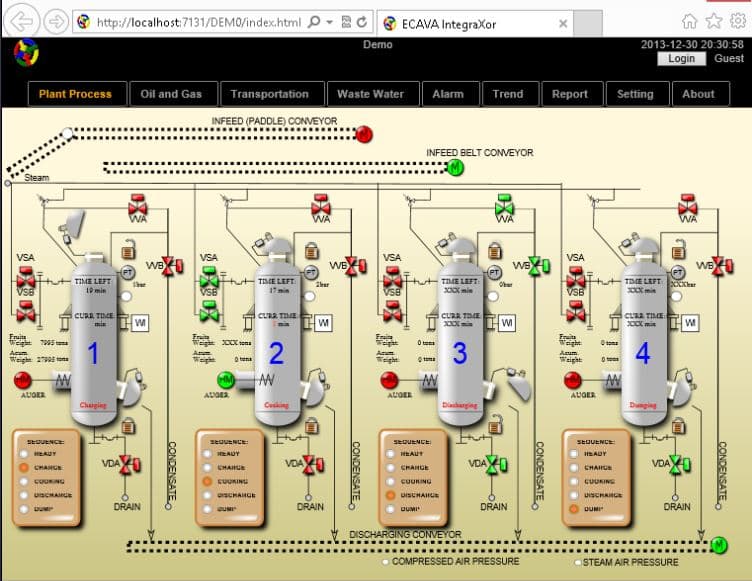
Task: Open browser tools gear icon
Action: [x=738, y=21]
